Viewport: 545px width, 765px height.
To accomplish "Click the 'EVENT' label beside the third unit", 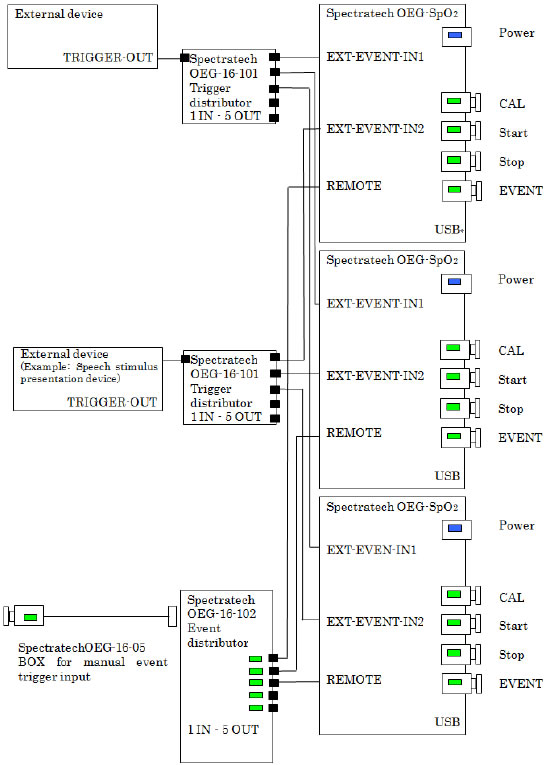I will pyautogui.click(x=521, y=684).
